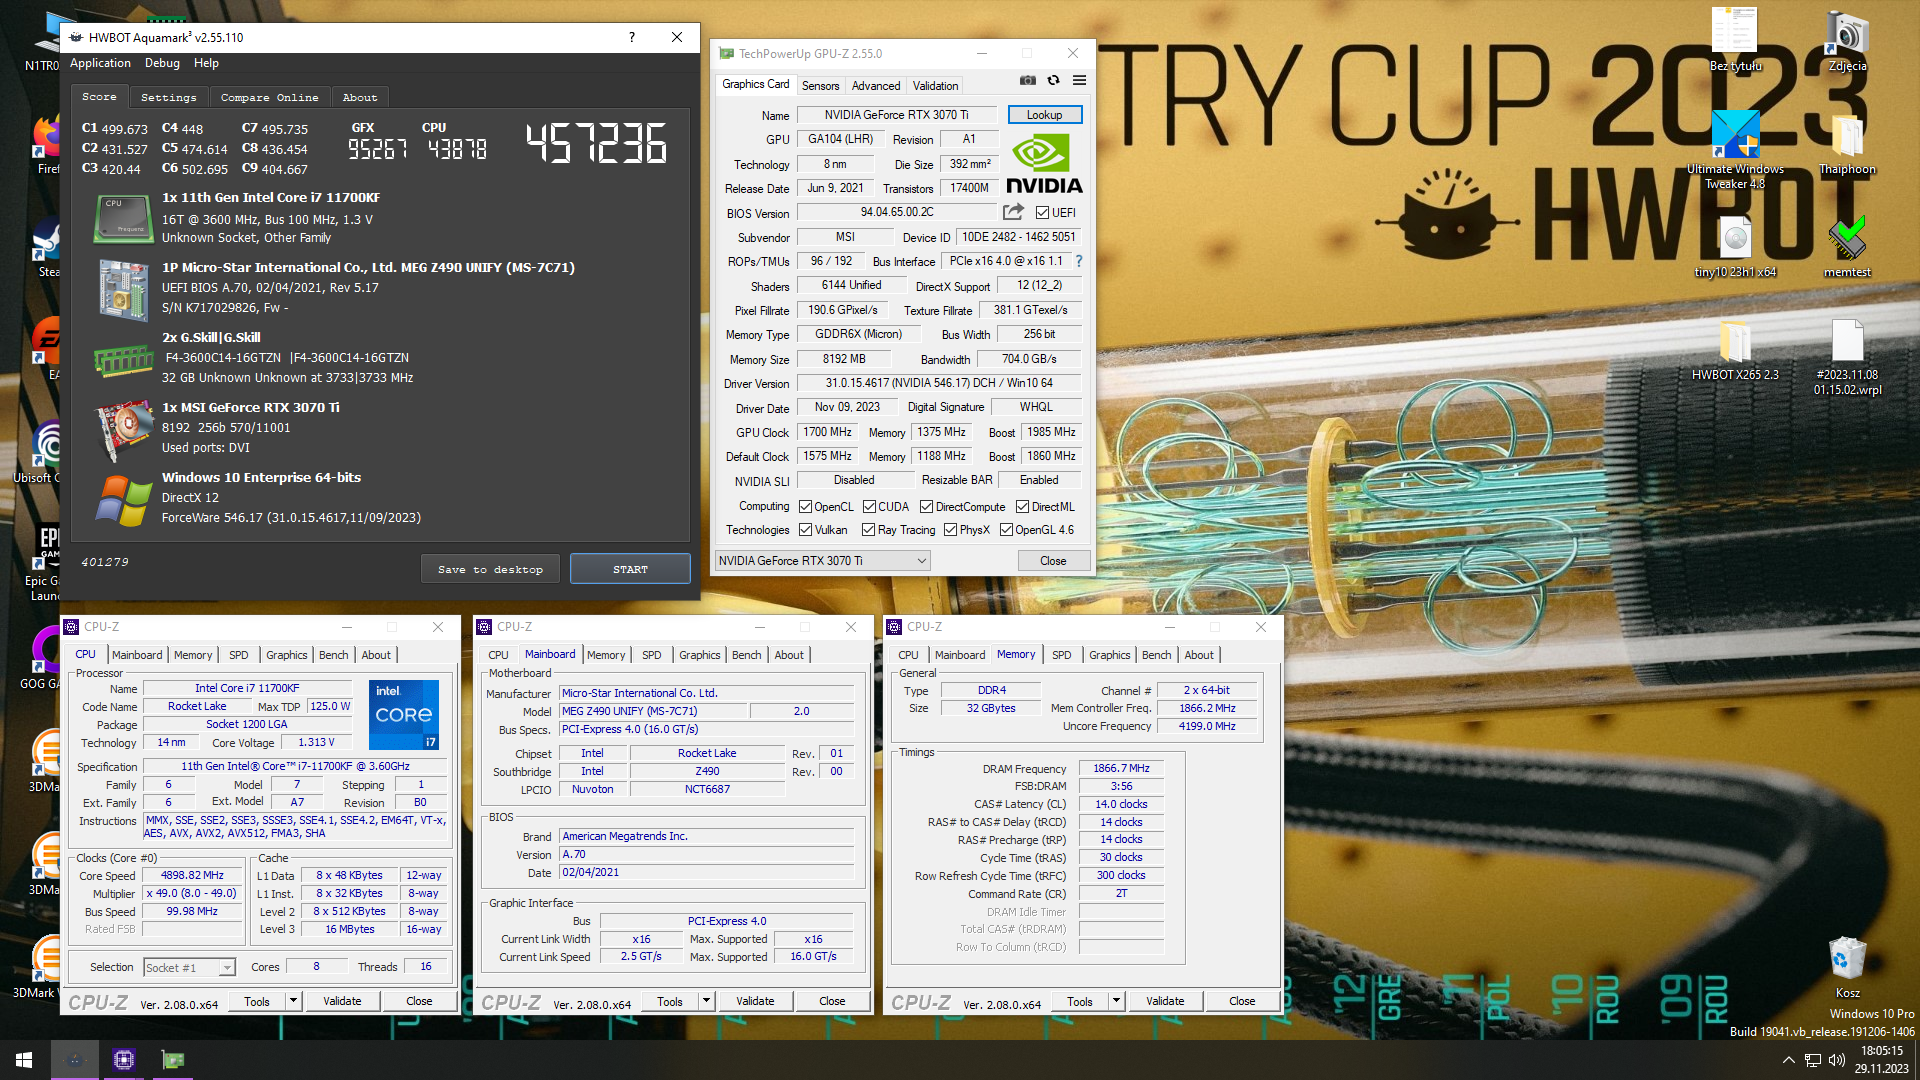Switch to Compare Online tab in Aquamark
1920x1080 pixels.
click(x=269, y=97)
